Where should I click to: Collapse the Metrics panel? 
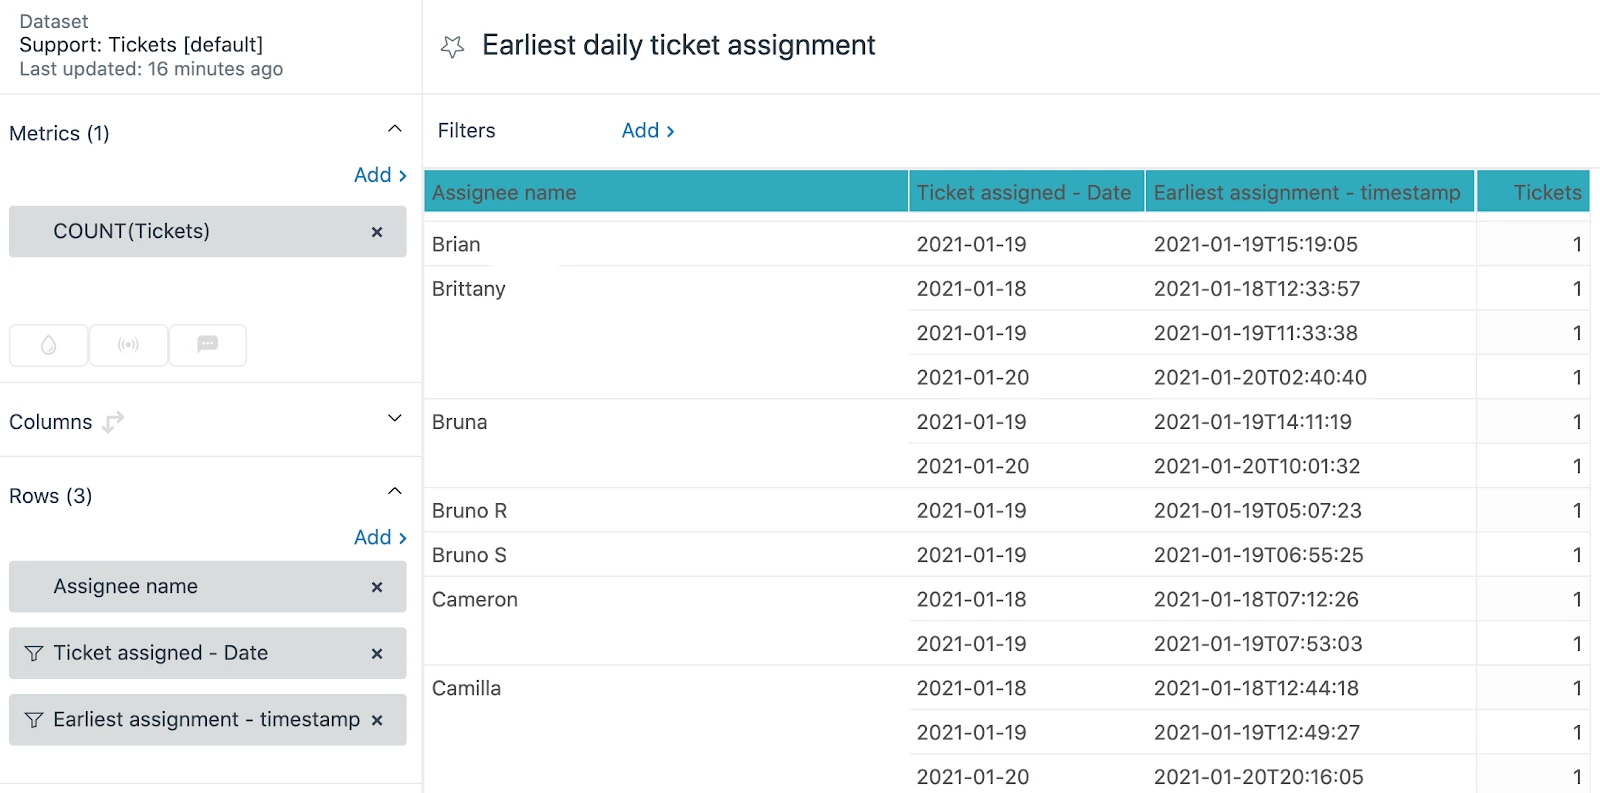coord(395,129)
